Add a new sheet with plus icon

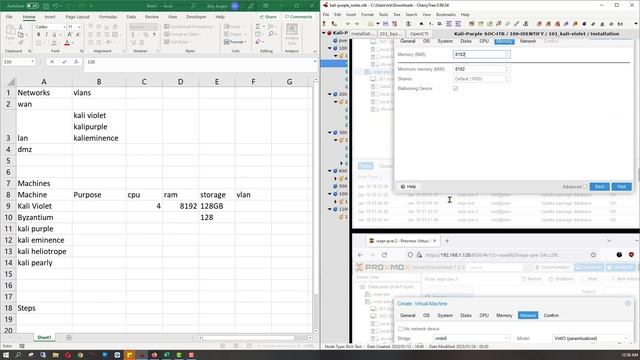click(69, 338)
